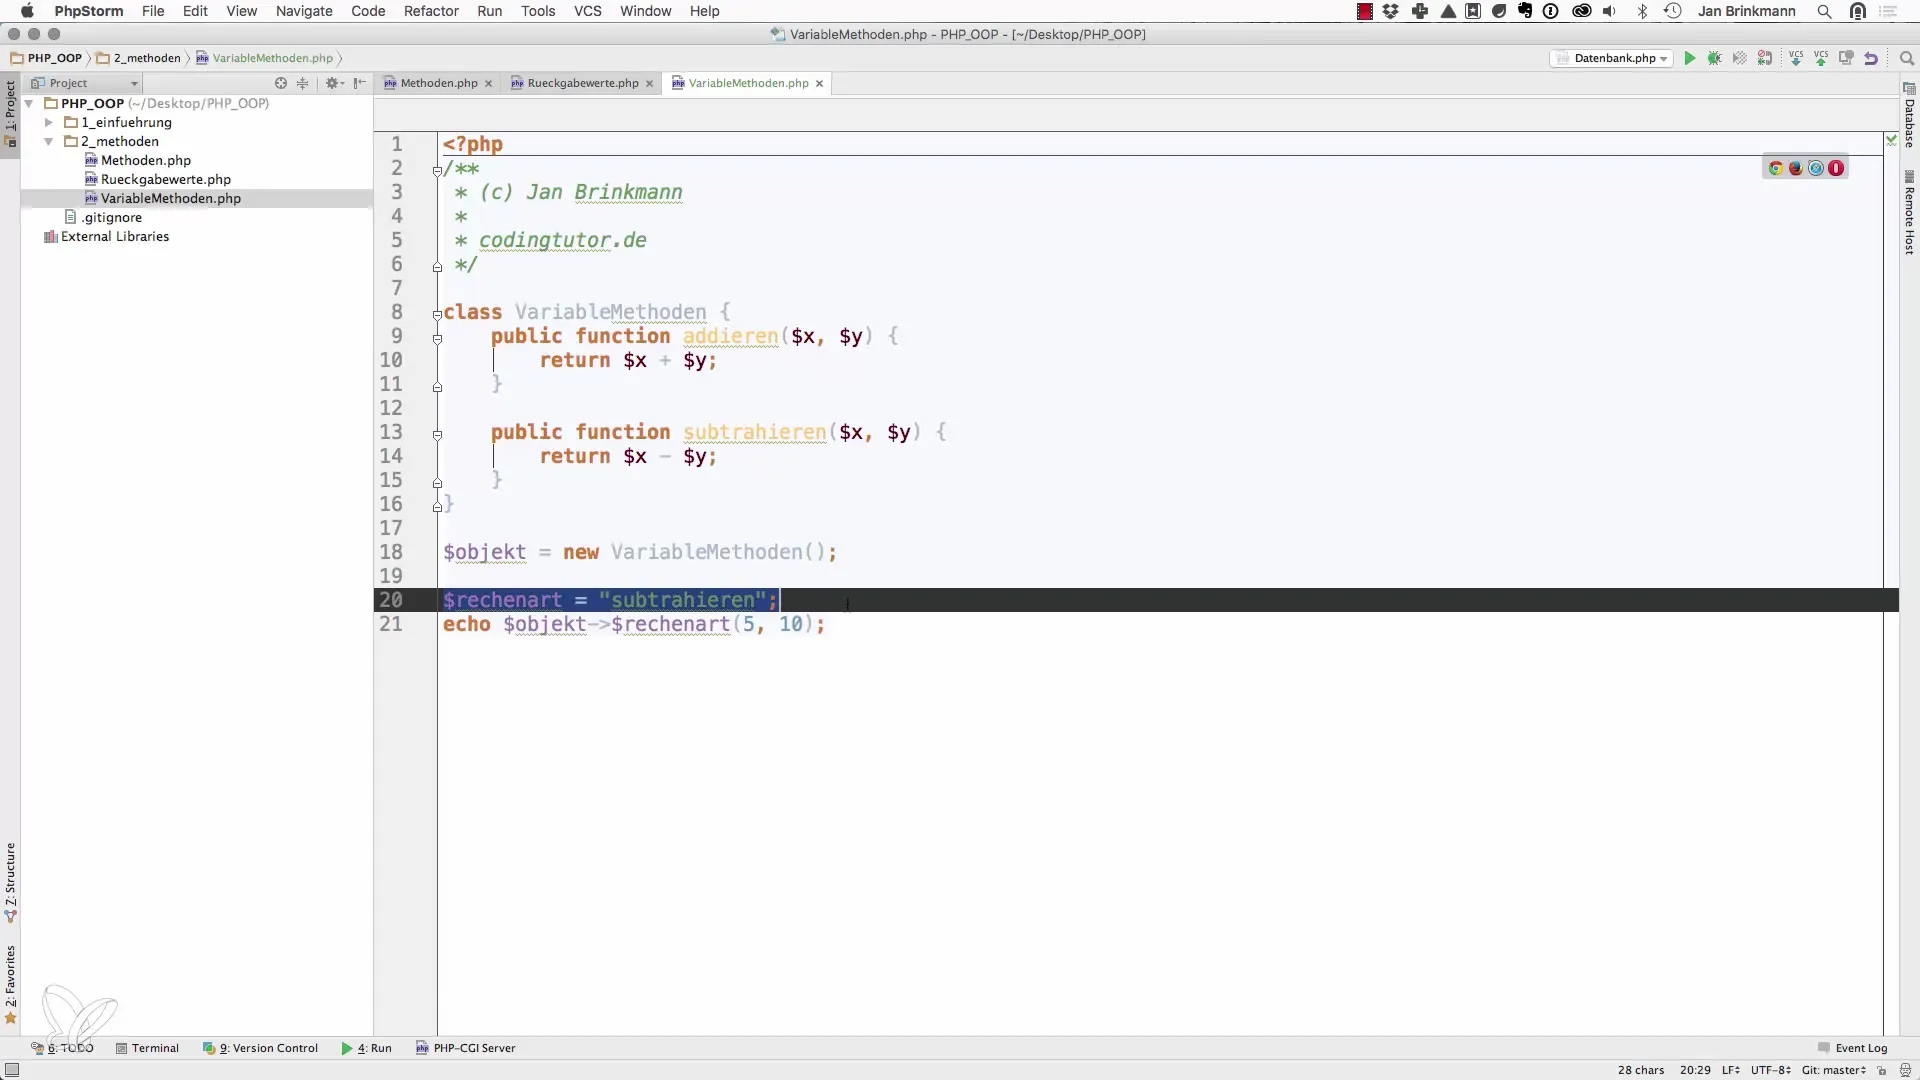The image size is (1920, 1080).
Task: Collapse the 2_methoden folder
Action: tap(48, 141)
